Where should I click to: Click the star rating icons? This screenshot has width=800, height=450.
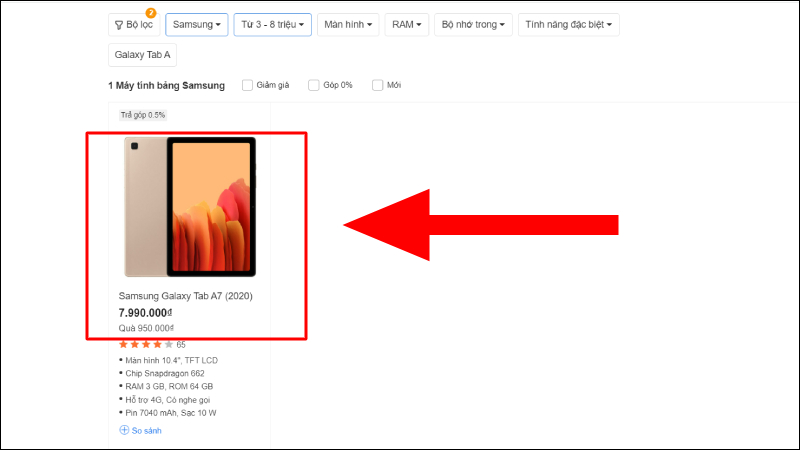pos(146,344)
